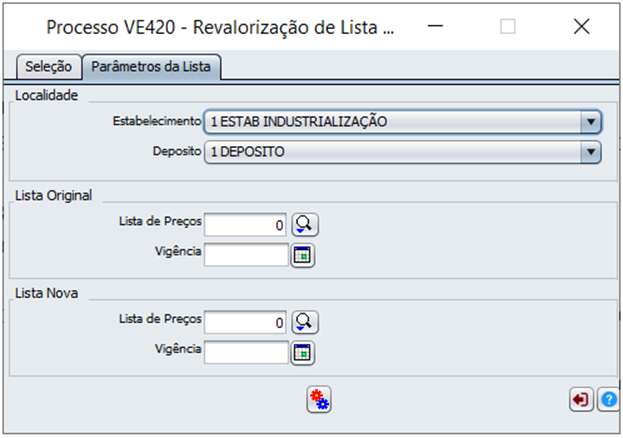Focus the Lista Nova Vigência date field
The width and height of the screenshot is (623, 438).
click(246, 352)
